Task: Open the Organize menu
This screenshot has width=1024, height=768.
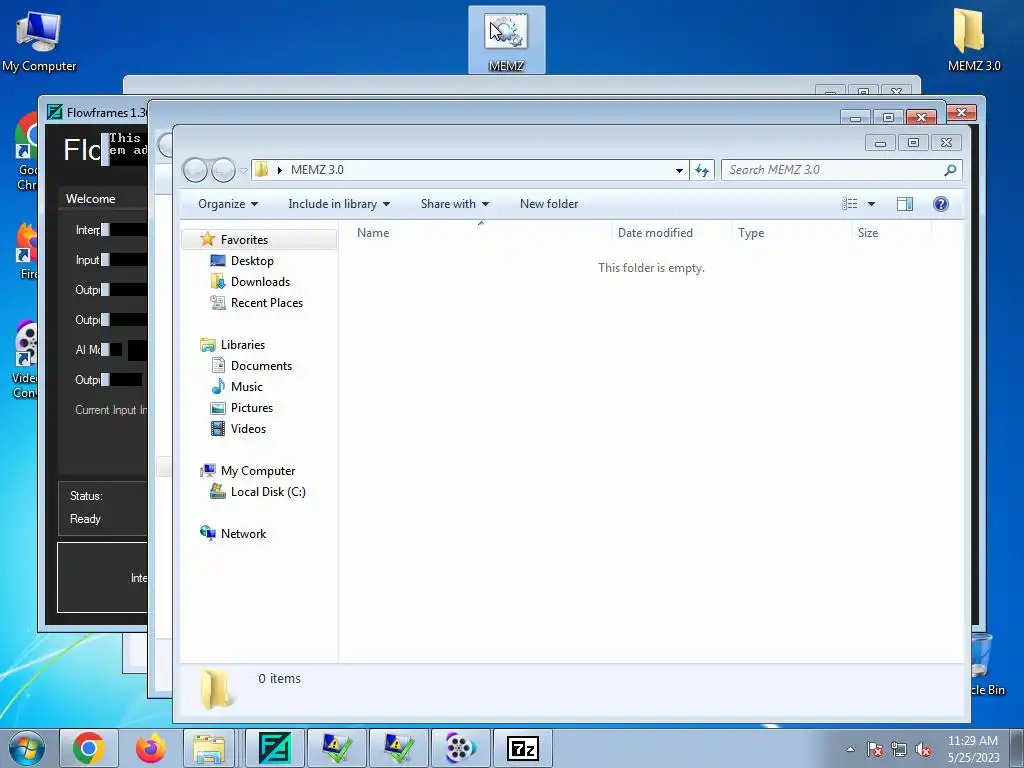Action: coord(228,204)
